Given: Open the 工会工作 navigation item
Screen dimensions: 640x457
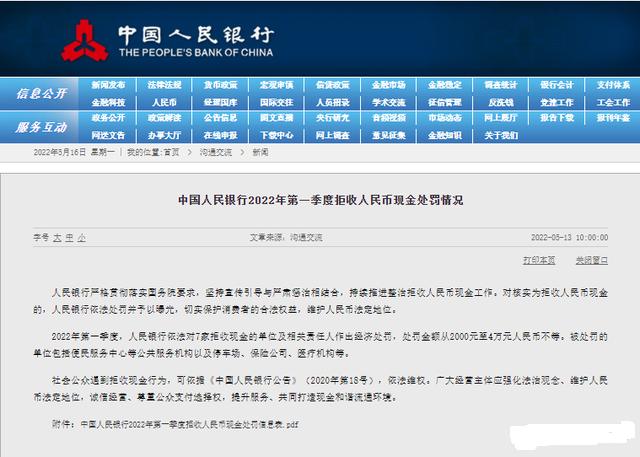Looking at the screenshot, I should (613, 102).
